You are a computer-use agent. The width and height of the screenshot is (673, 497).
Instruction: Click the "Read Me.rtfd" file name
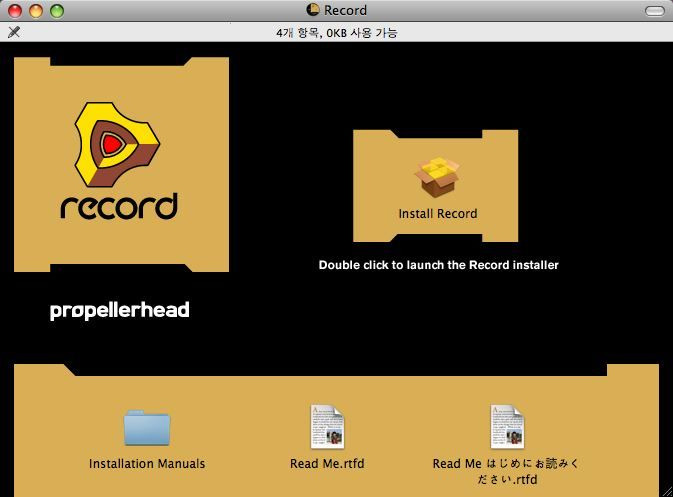(327, 464)
